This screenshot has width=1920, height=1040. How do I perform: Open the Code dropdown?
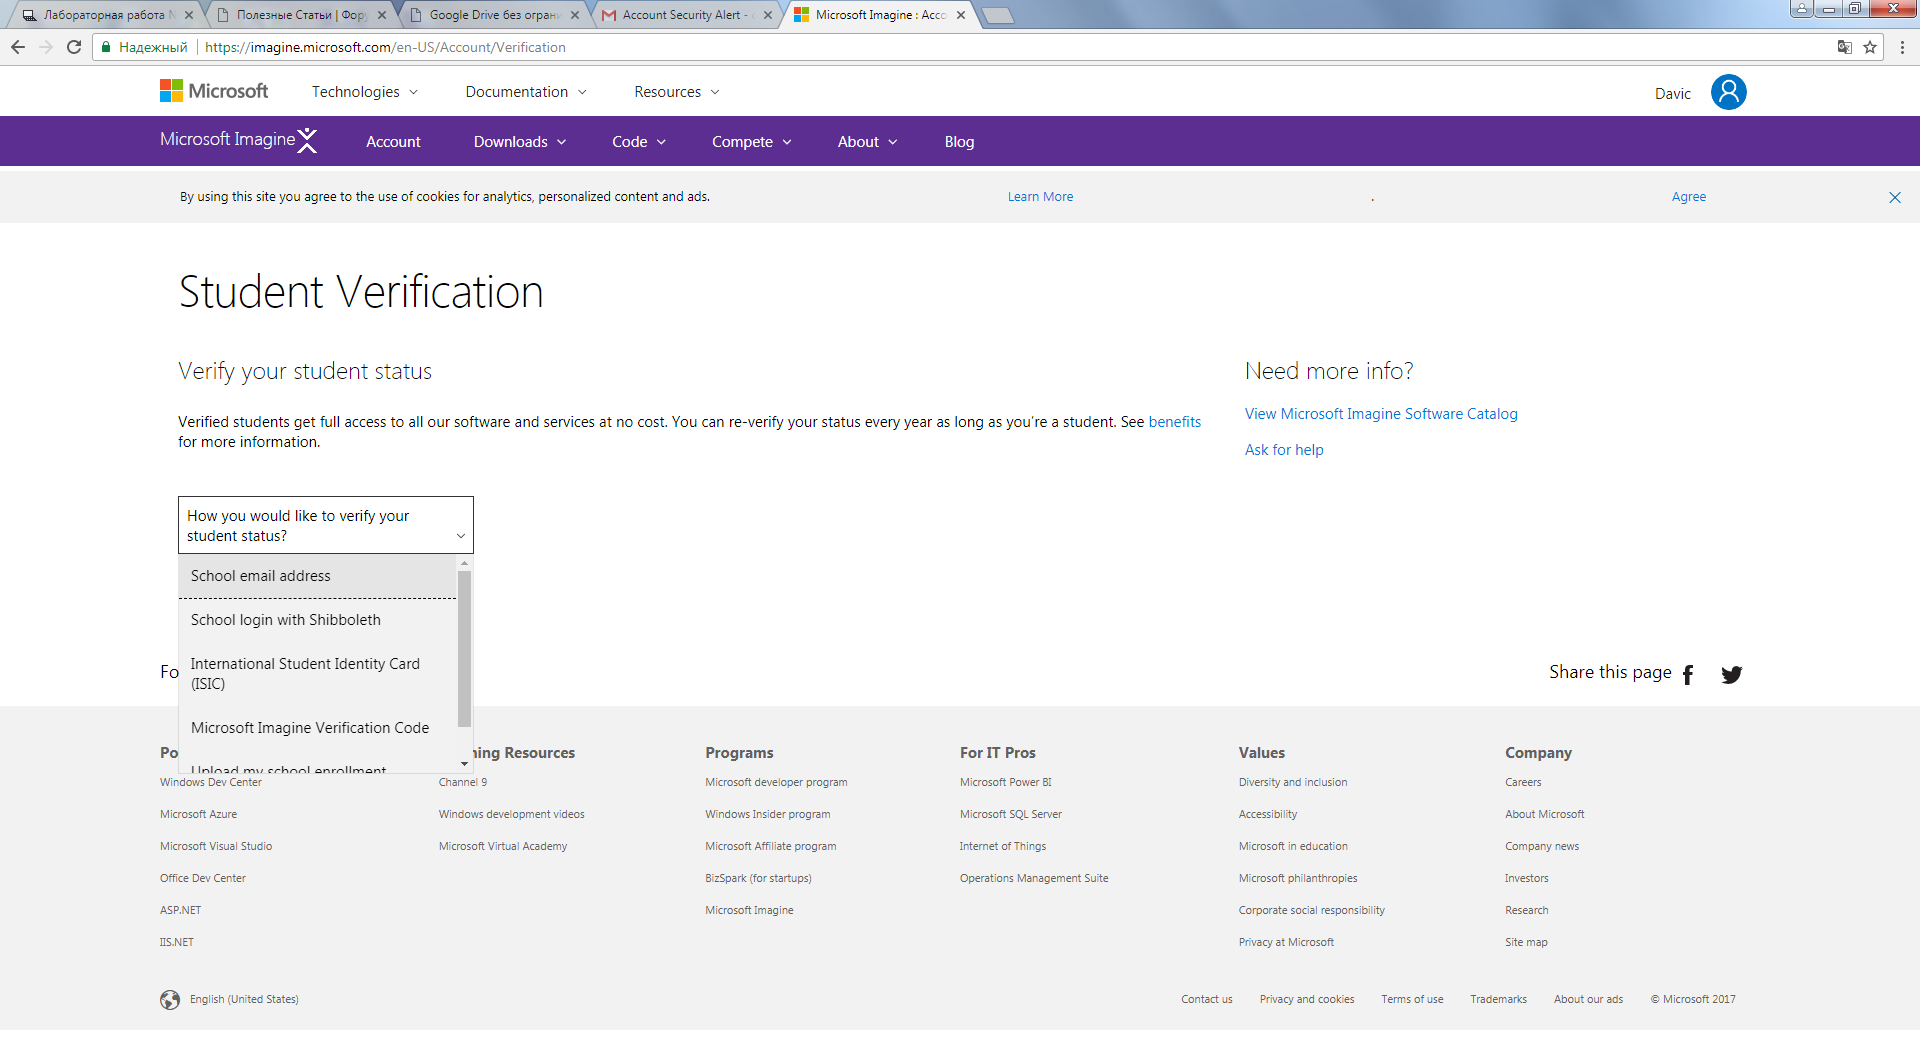click(639, 142)
